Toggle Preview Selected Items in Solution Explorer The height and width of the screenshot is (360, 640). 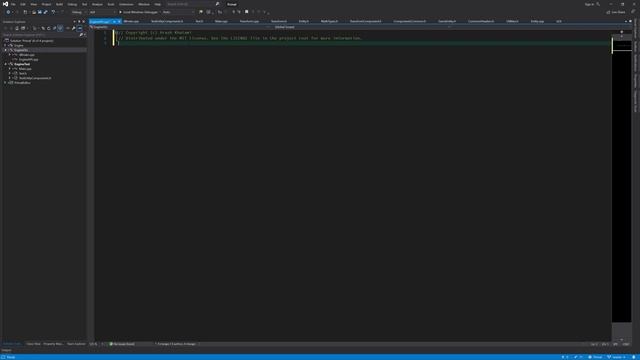point(79,28)
